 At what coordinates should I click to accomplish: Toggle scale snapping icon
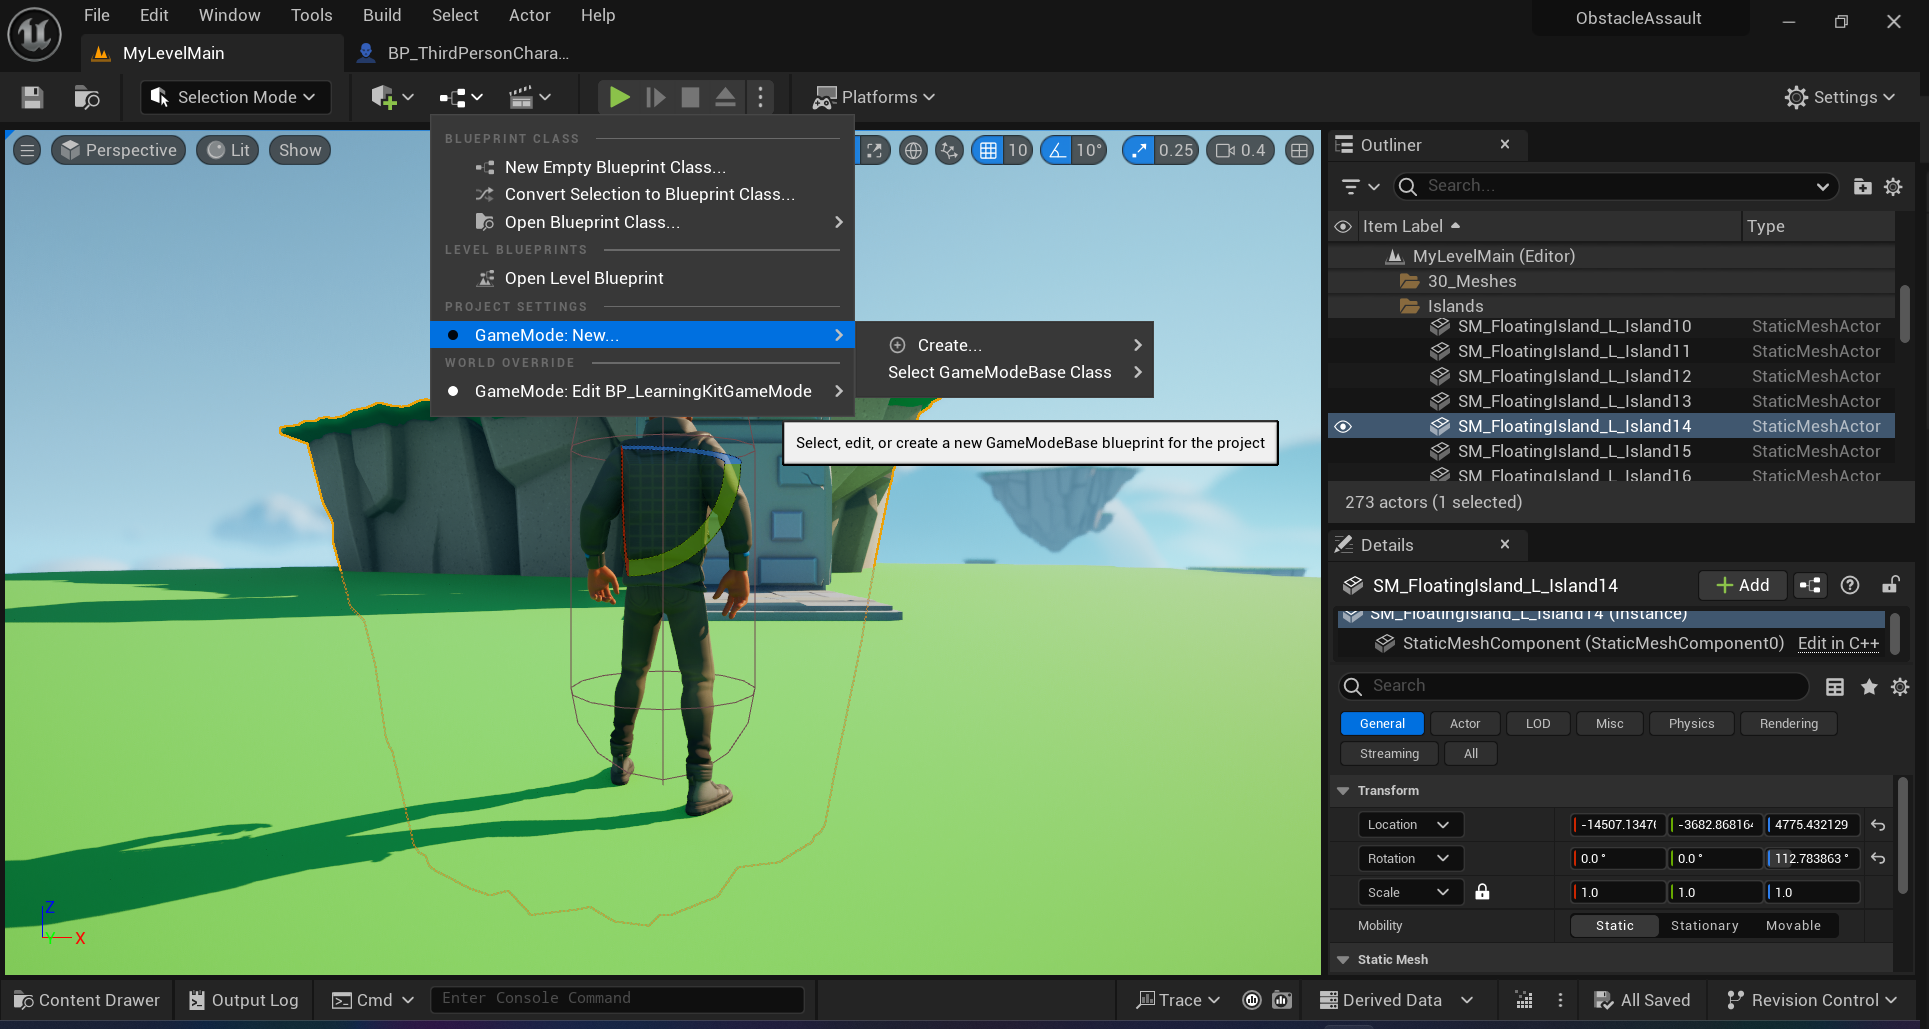click(1138, 150)
